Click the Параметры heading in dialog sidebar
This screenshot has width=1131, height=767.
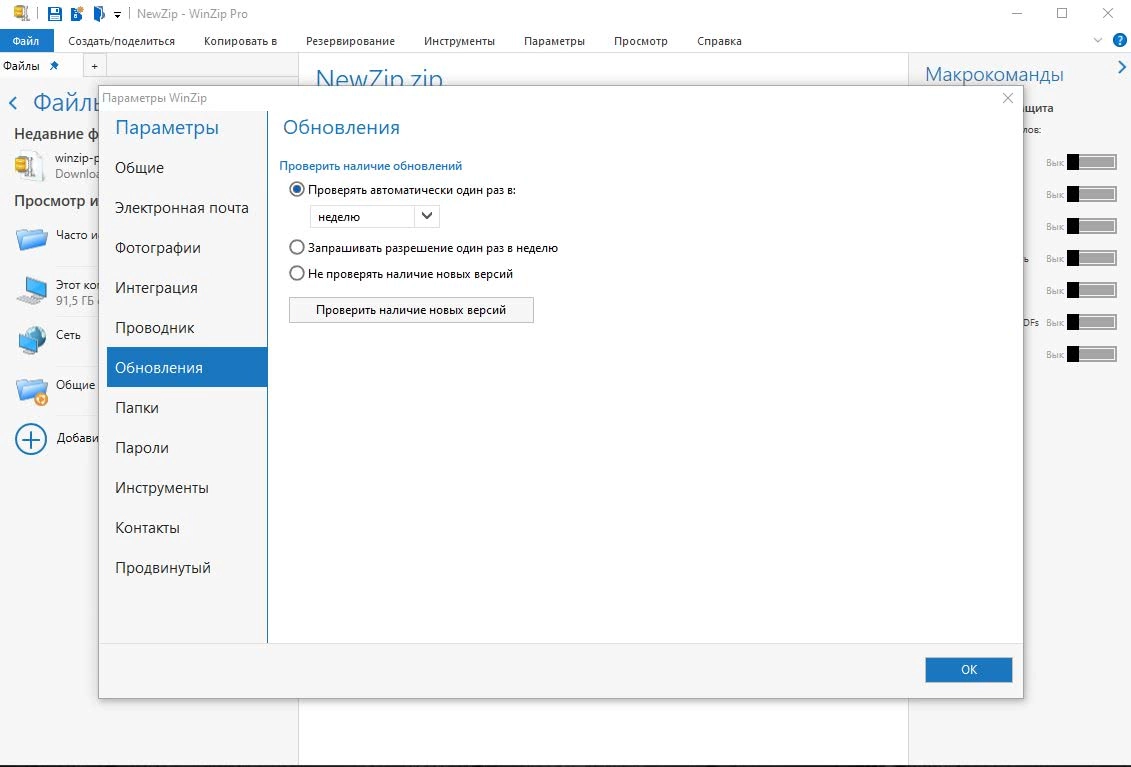click(167, 128)
